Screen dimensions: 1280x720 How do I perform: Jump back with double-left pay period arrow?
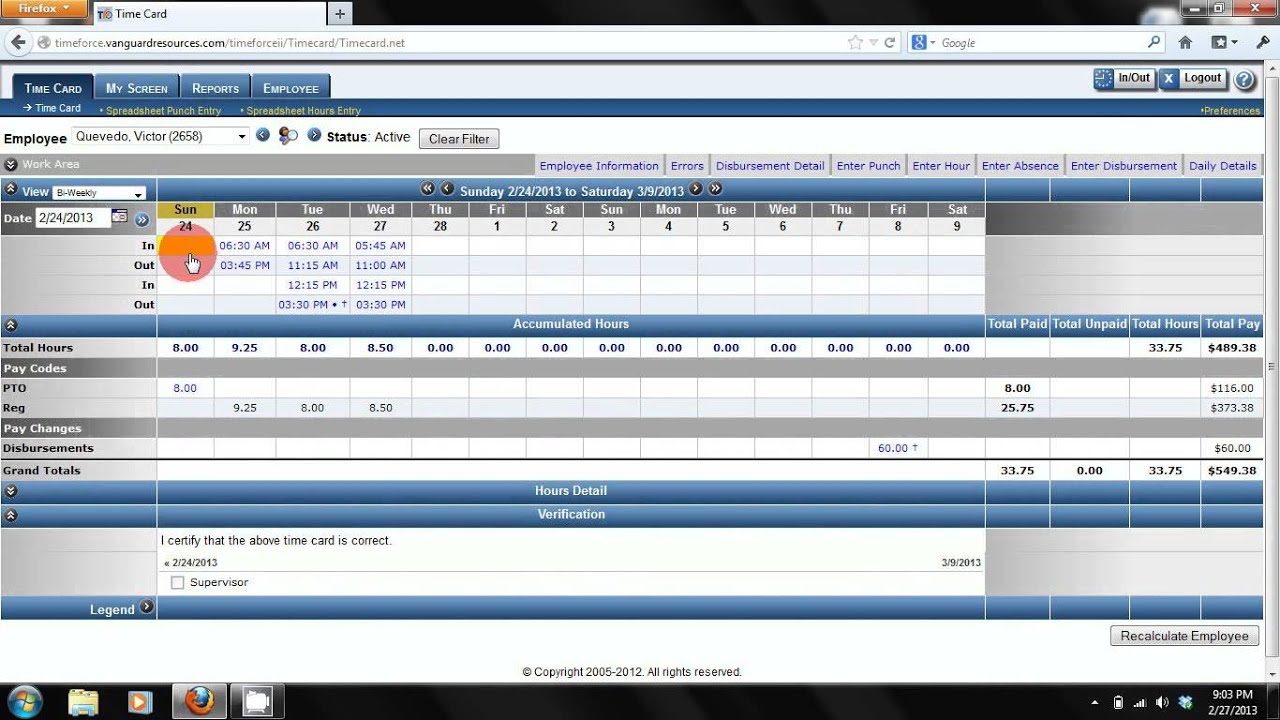click(x=428, y=189)
